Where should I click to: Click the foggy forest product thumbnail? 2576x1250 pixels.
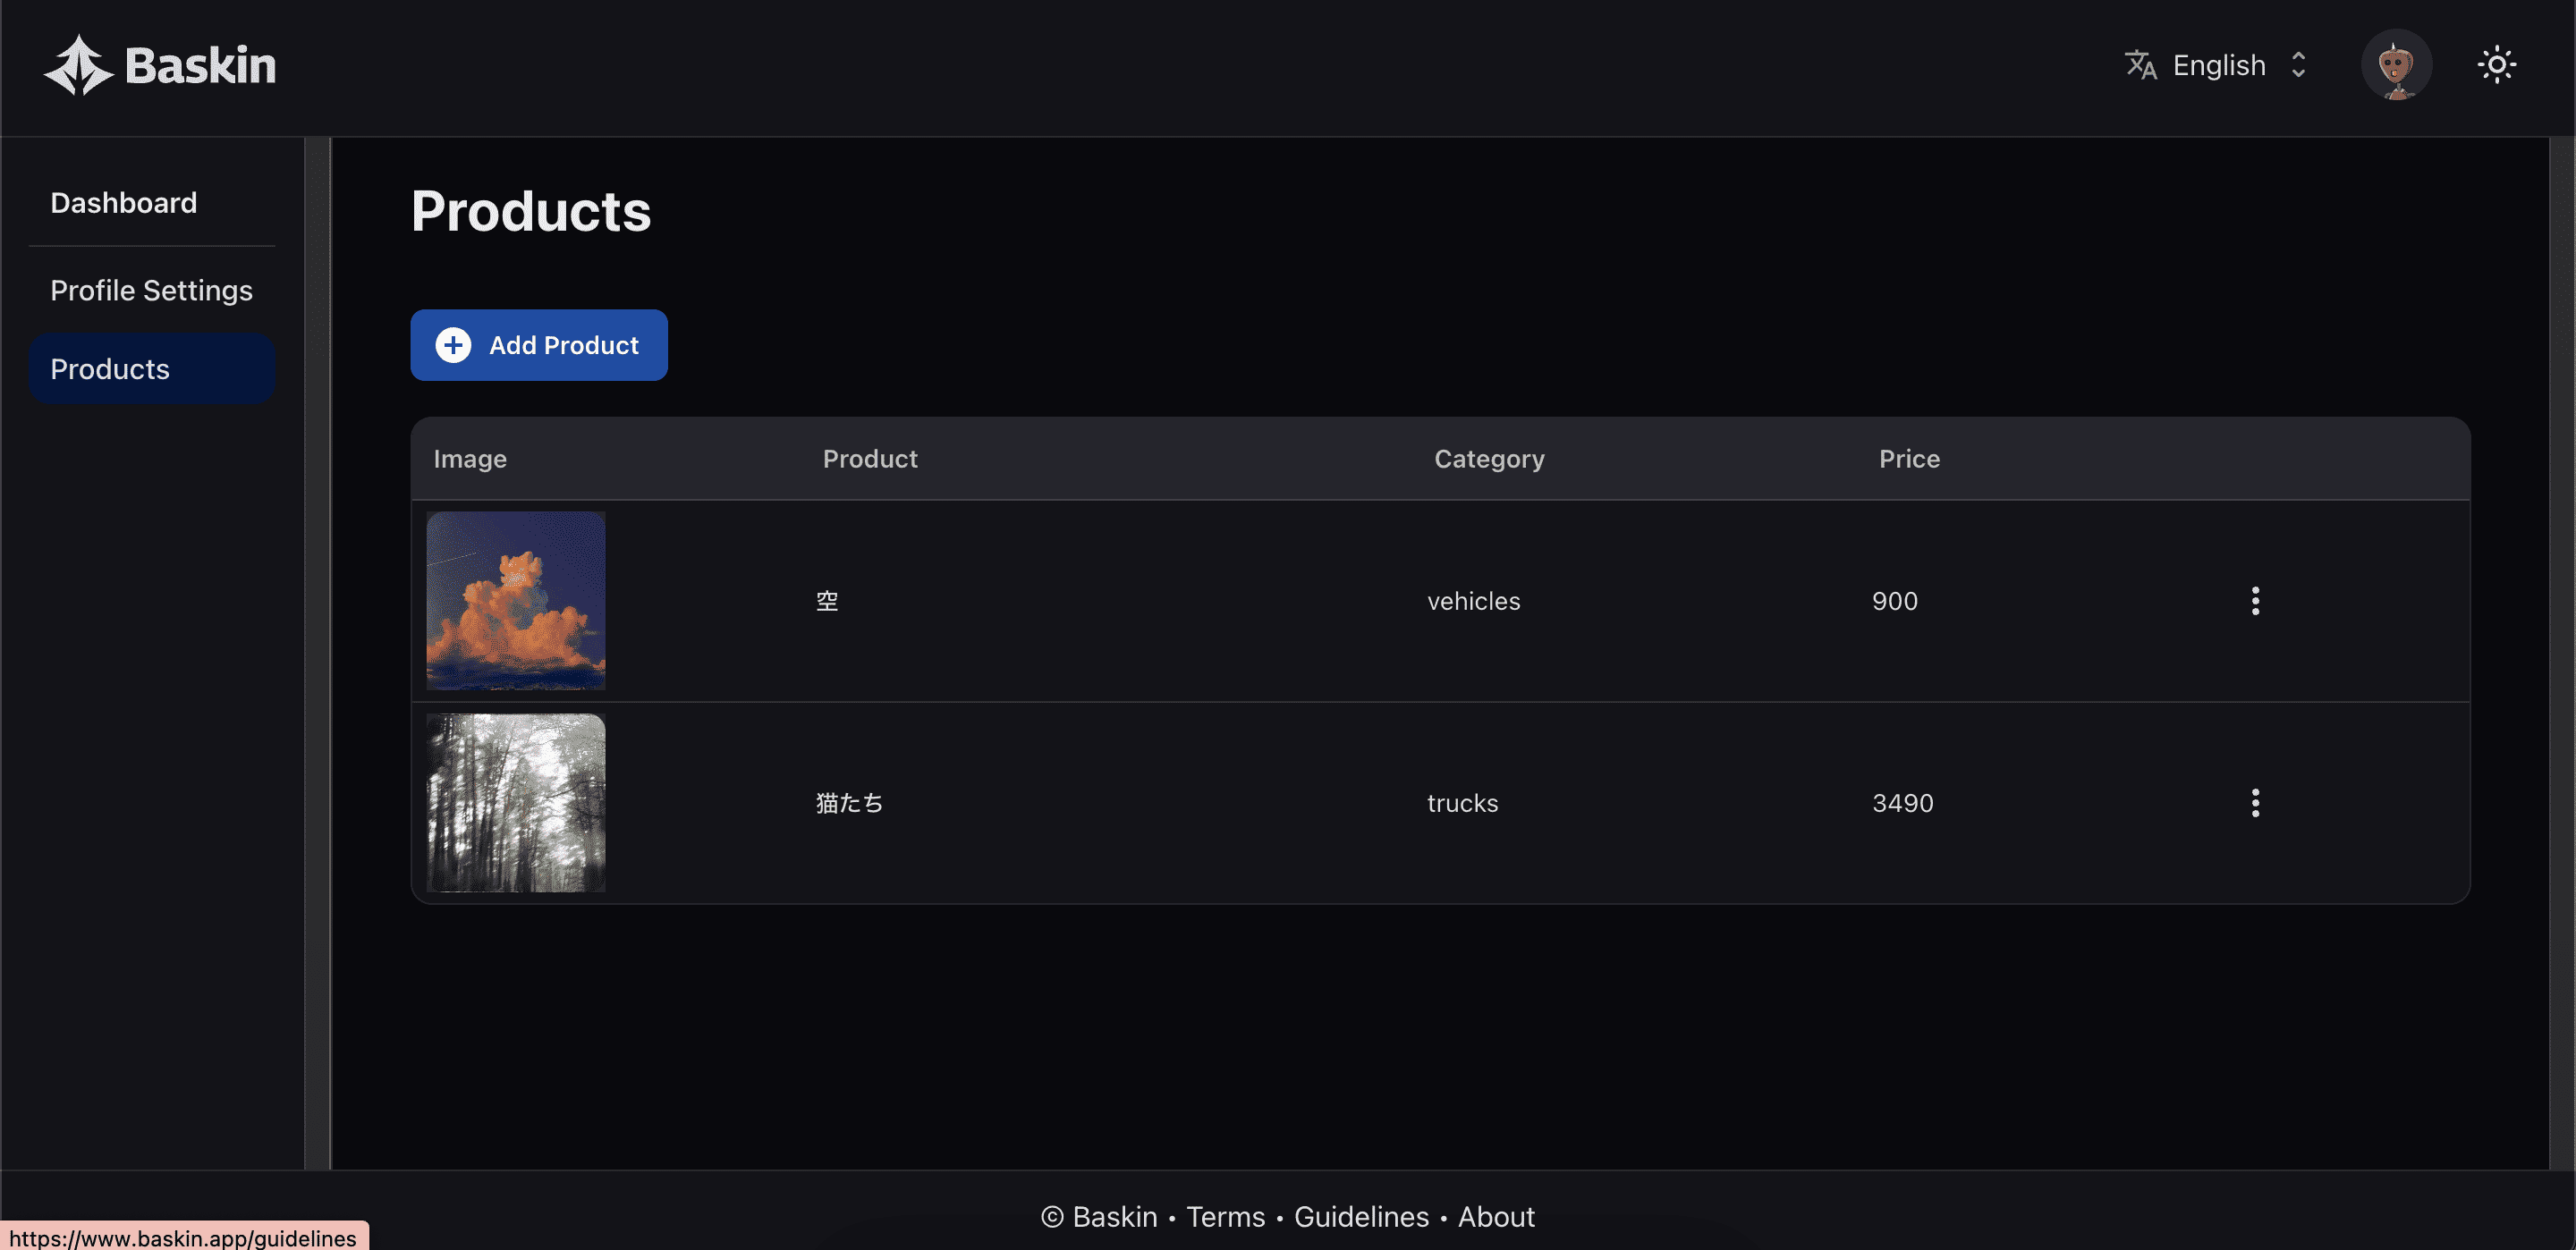point(515,803)
